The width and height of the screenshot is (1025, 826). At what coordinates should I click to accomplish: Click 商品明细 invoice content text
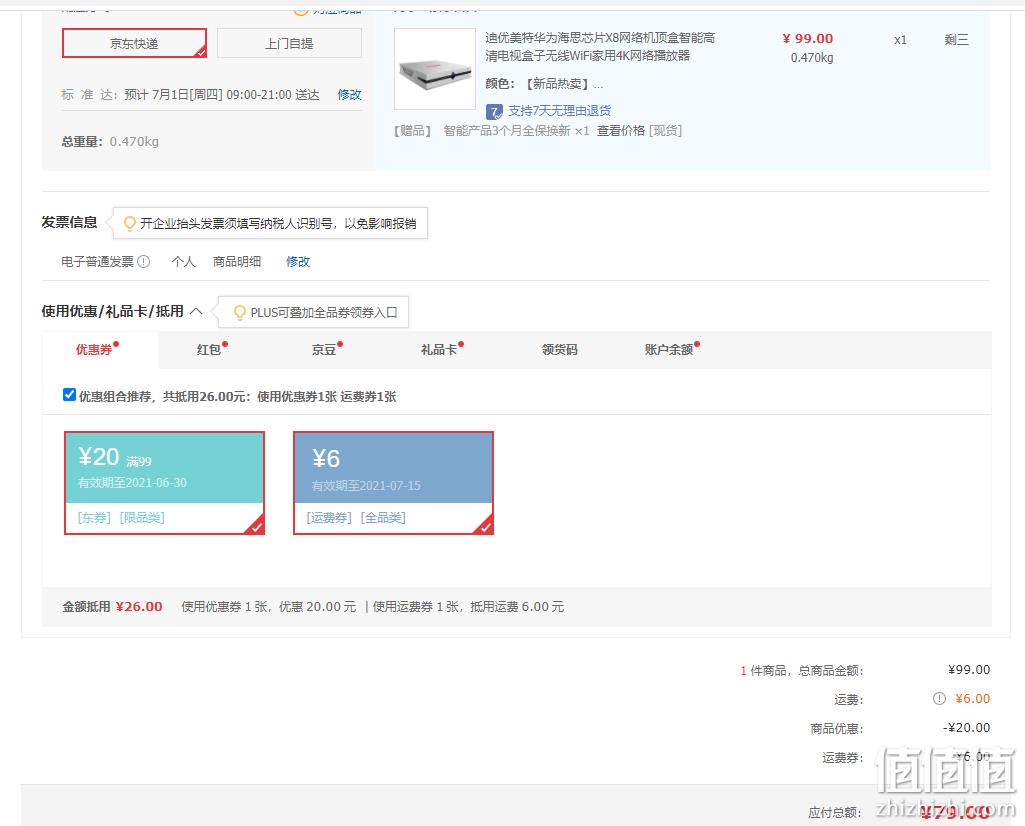pyautogui.click(x=237, y=261)
